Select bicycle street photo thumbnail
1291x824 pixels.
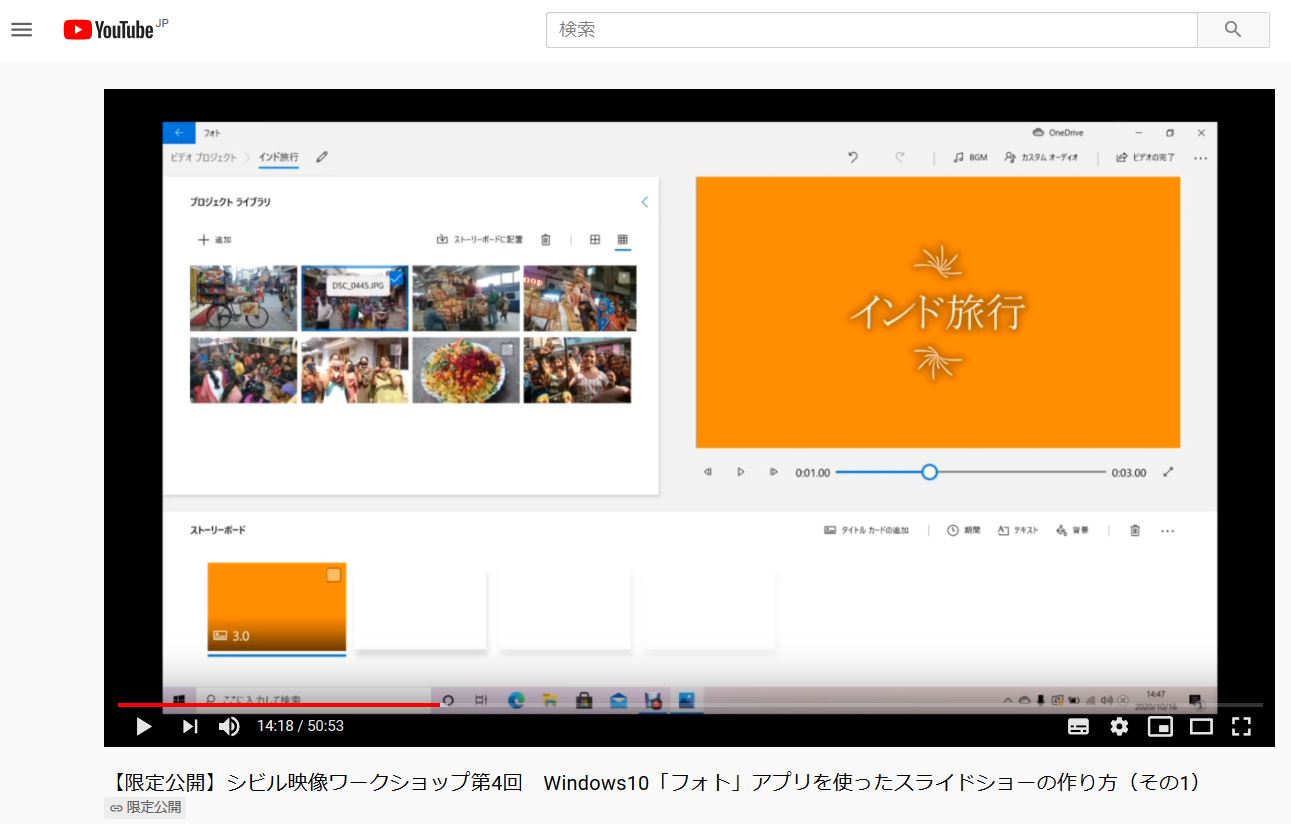[x=244, y=298]
